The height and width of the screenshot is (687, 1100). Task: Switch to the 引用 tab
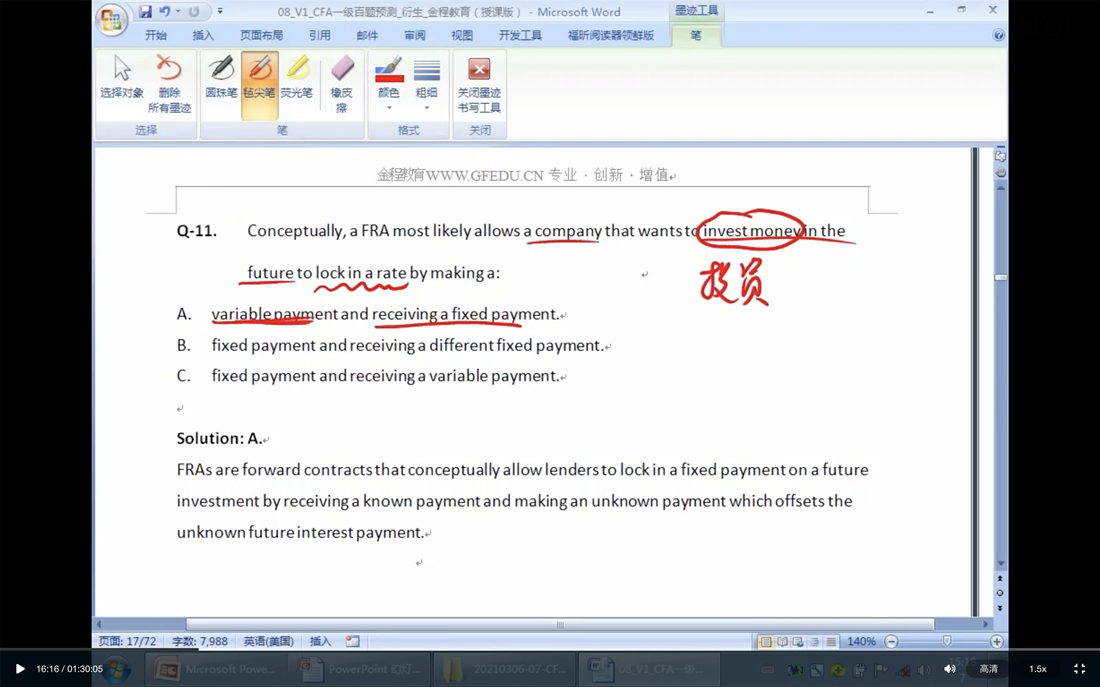click(319, 35)
